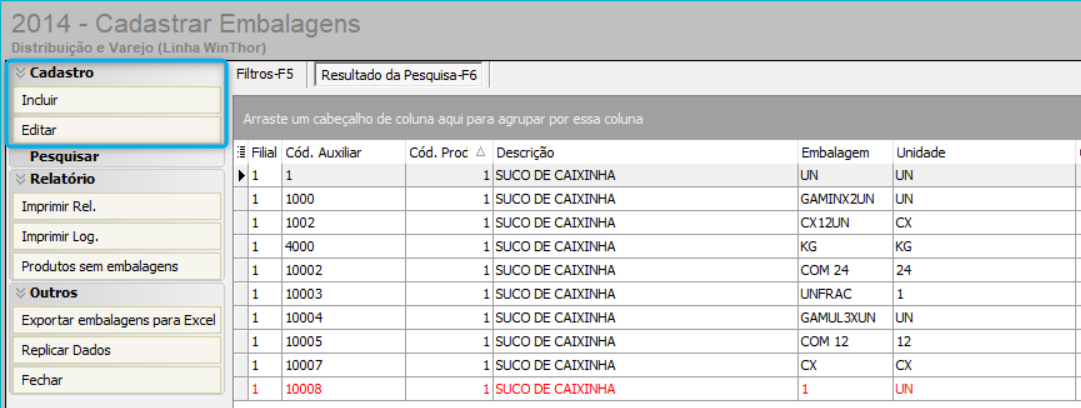
Task: Click the Editar button
Action: click(x=117, y=130)
